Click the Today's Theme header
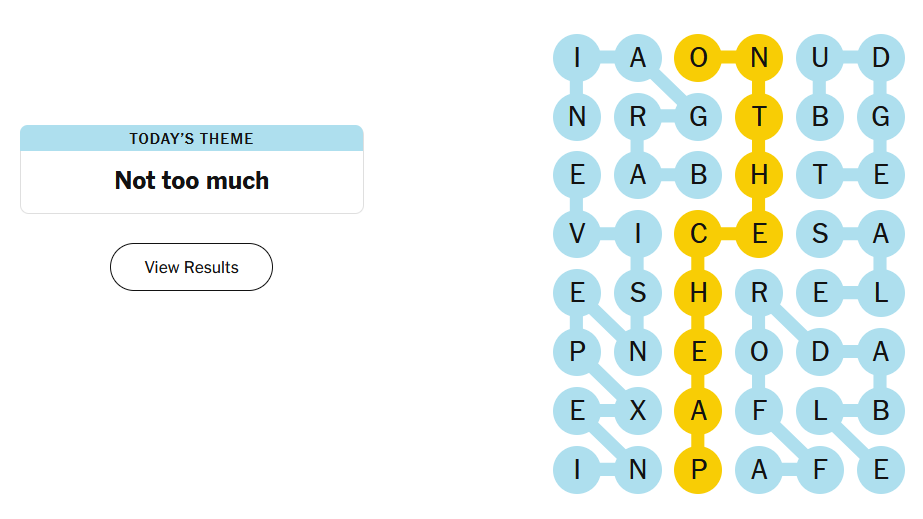This screenshot has width=923, height=519. tap(191, 139)
